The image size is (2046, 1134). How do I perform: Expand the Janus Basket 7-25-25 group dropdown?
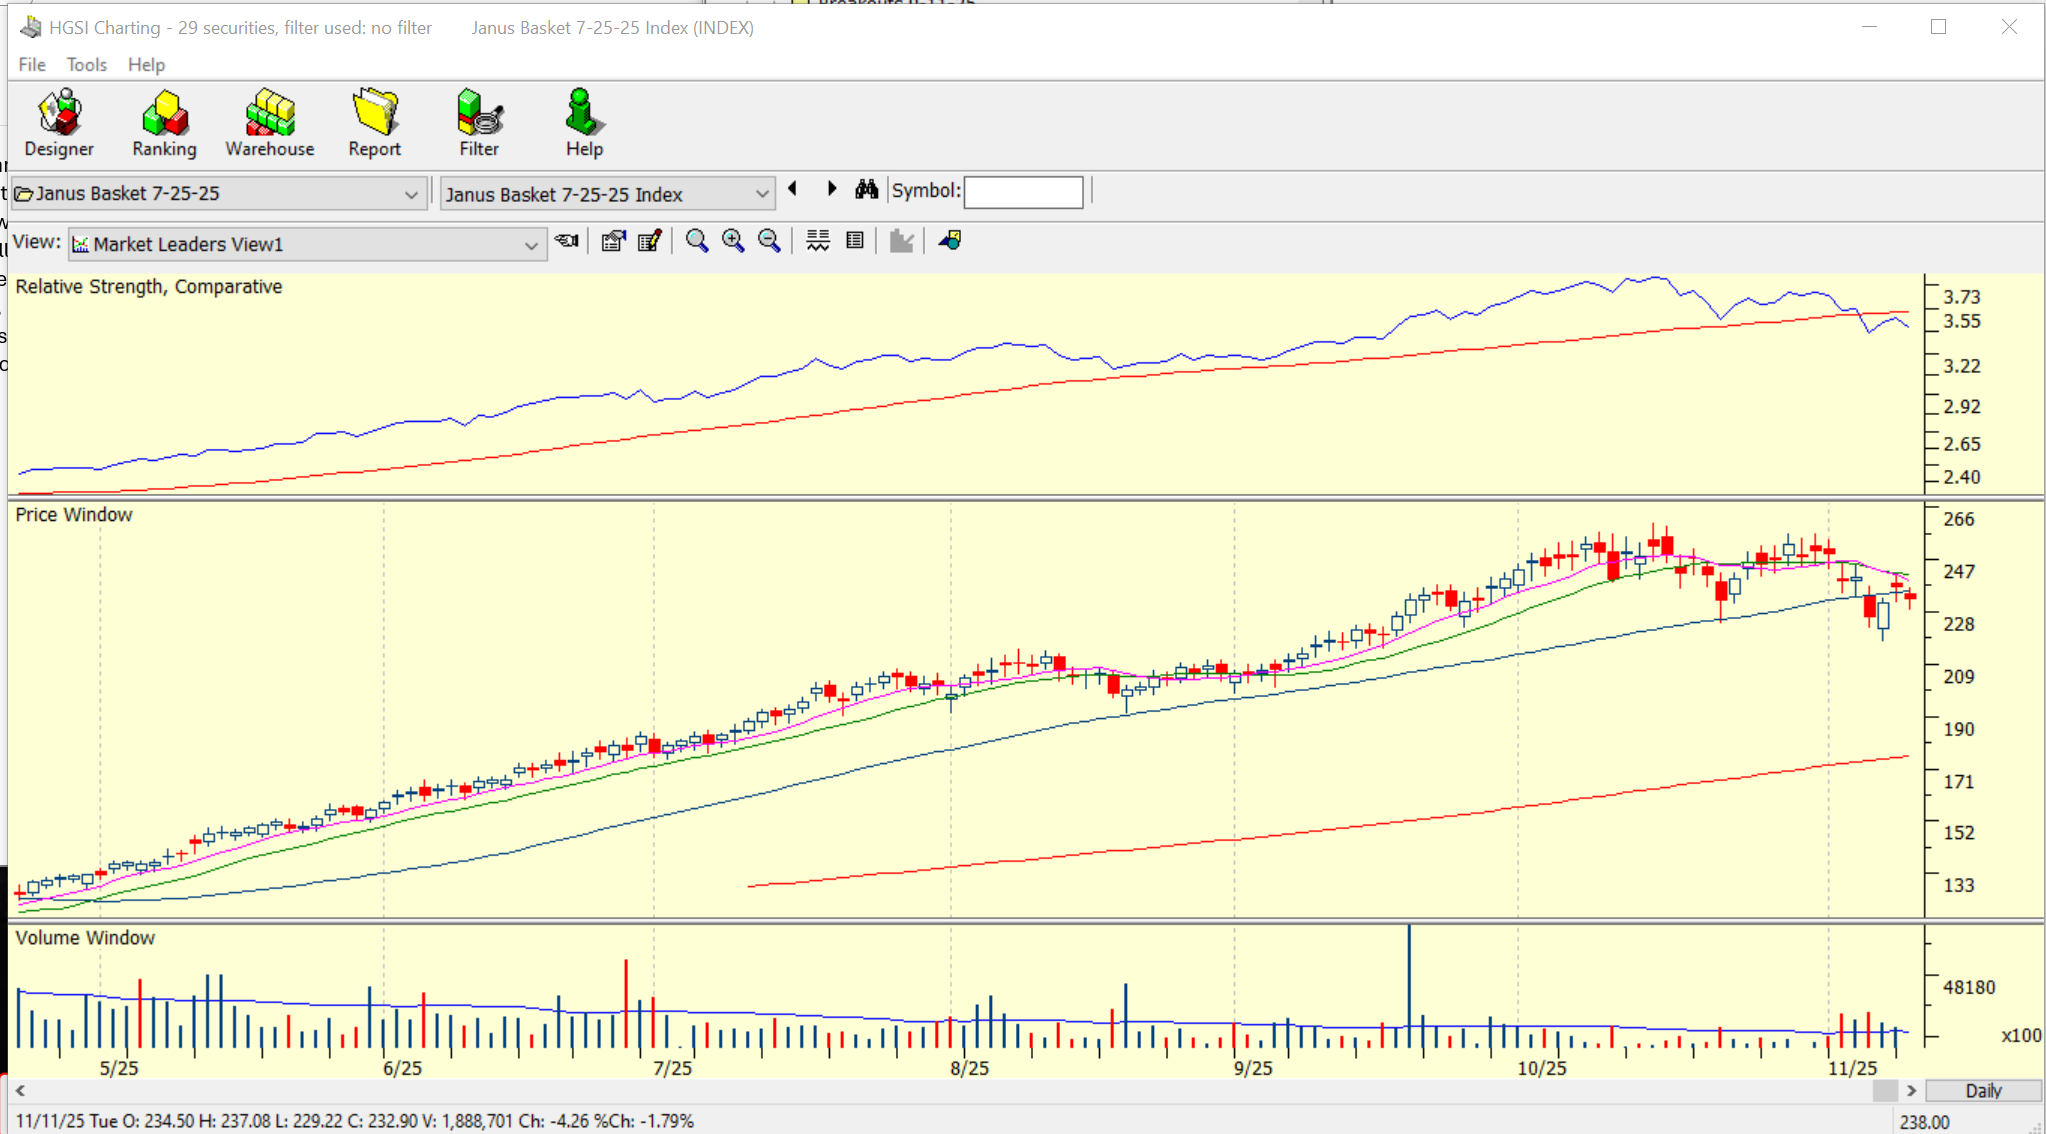[x=411, y=194]
